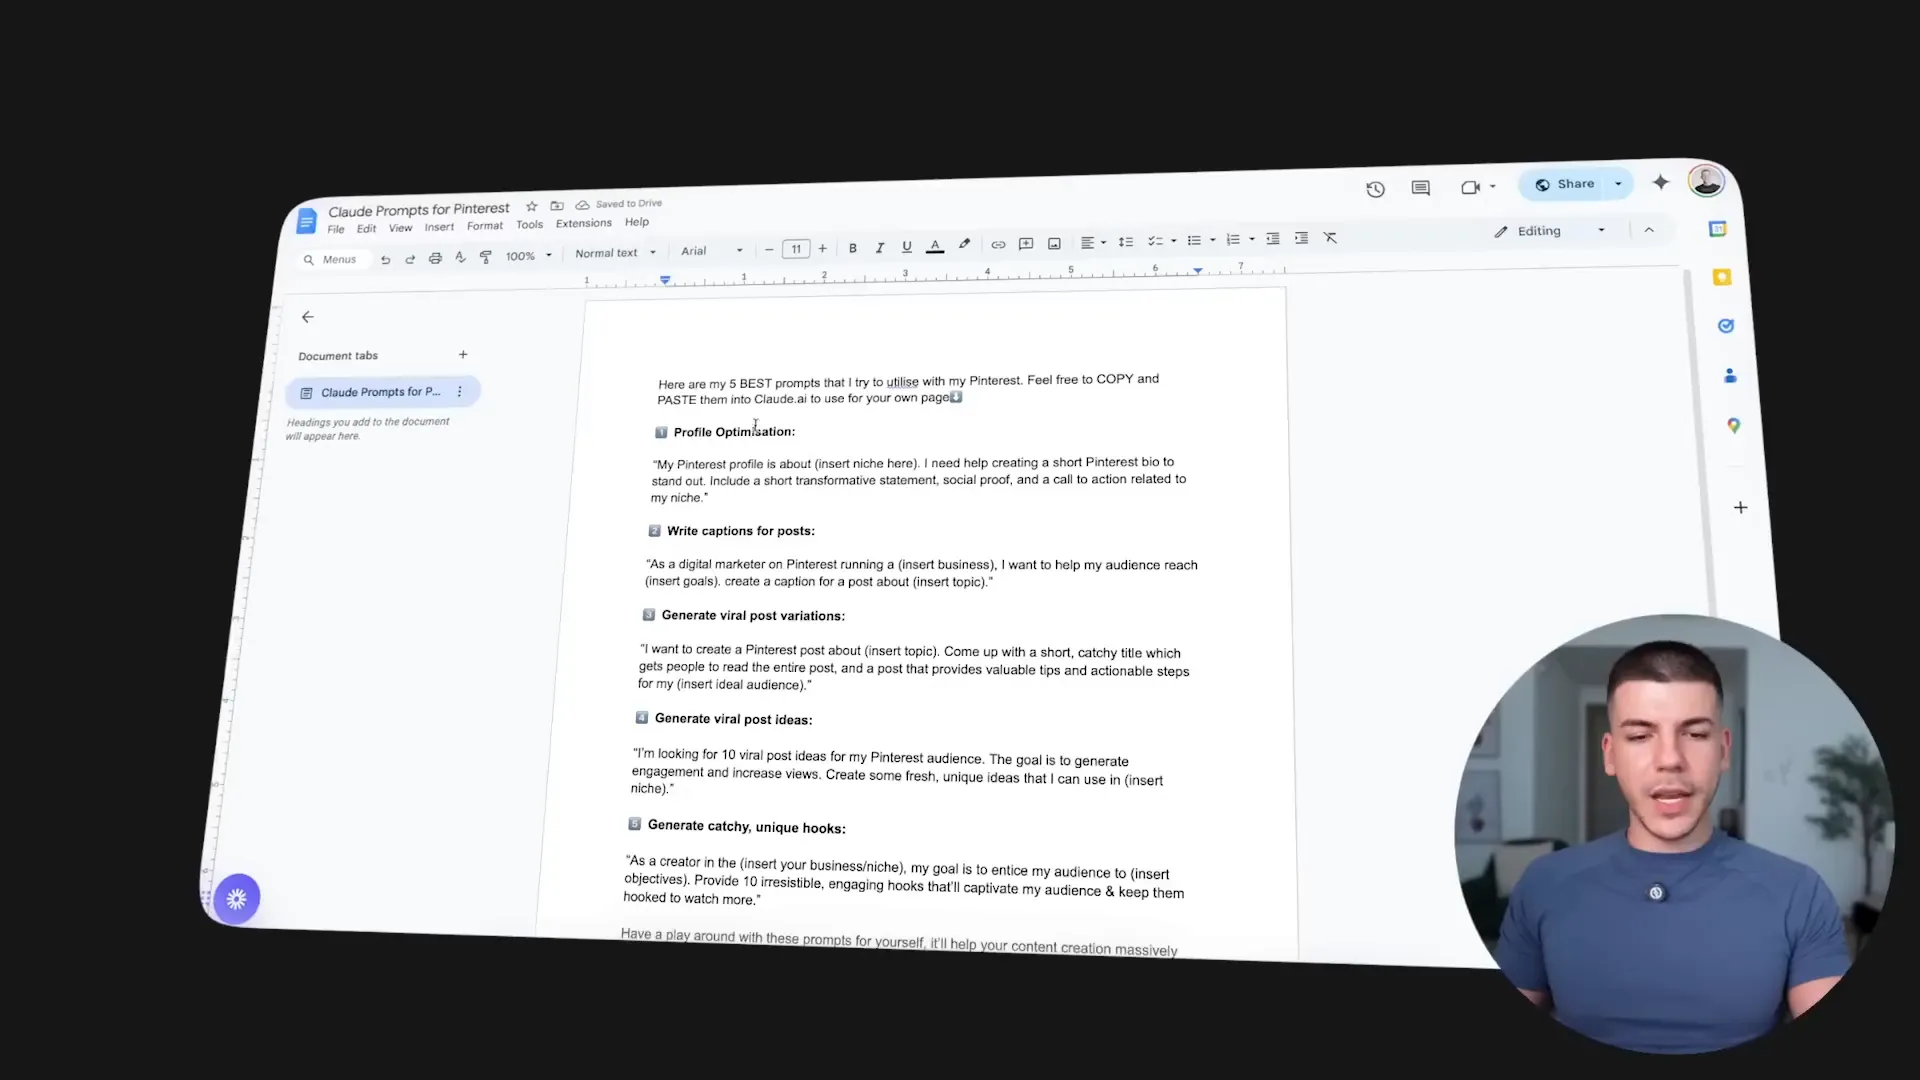Add a comment from the toolbar
This screenshot has height=1080, width=1920.
coord(1026,243)
